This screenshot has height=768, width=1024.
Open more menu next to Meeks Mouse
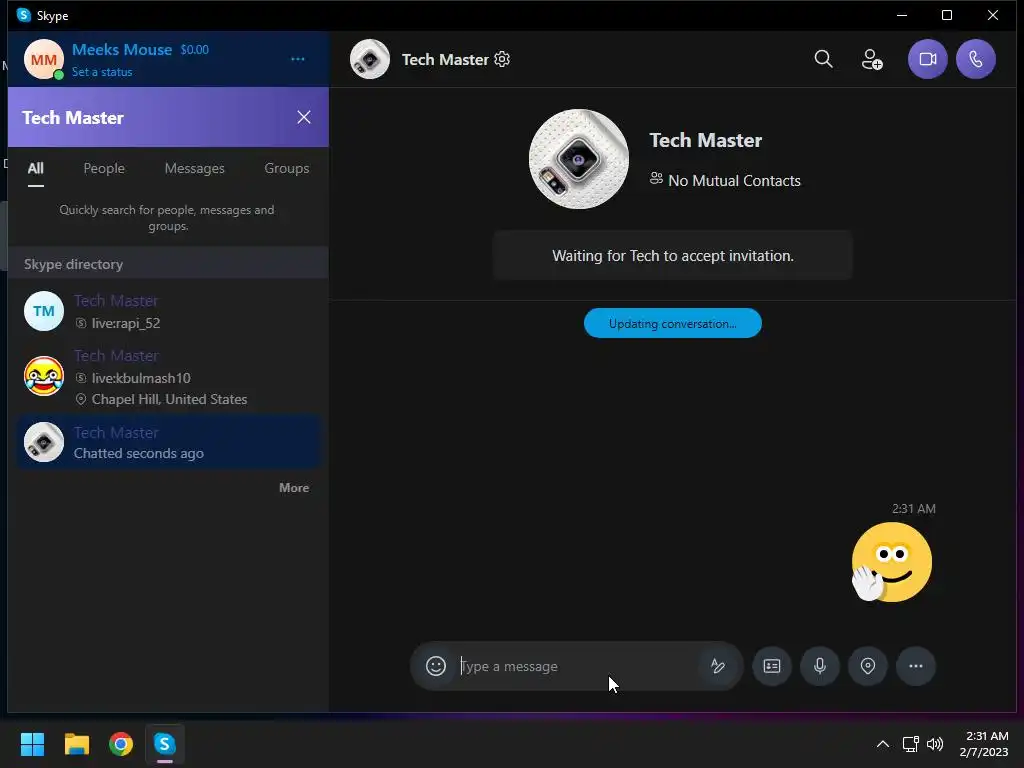tap(298, 59)
